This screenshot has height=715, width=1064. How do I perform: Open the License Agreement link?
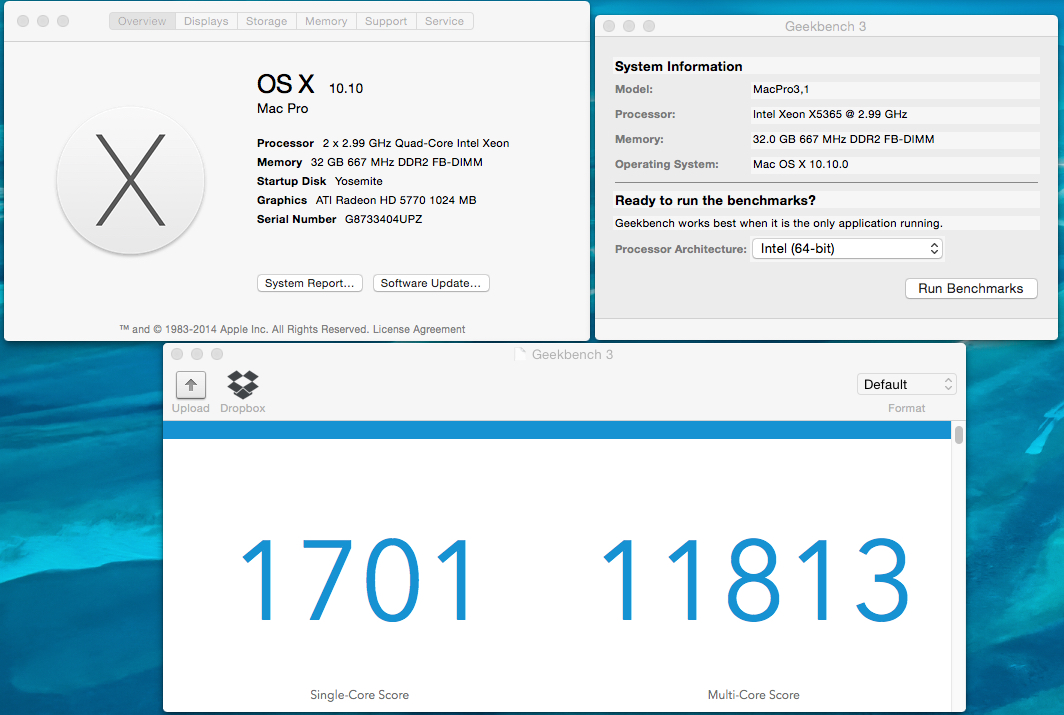(419, 329)
